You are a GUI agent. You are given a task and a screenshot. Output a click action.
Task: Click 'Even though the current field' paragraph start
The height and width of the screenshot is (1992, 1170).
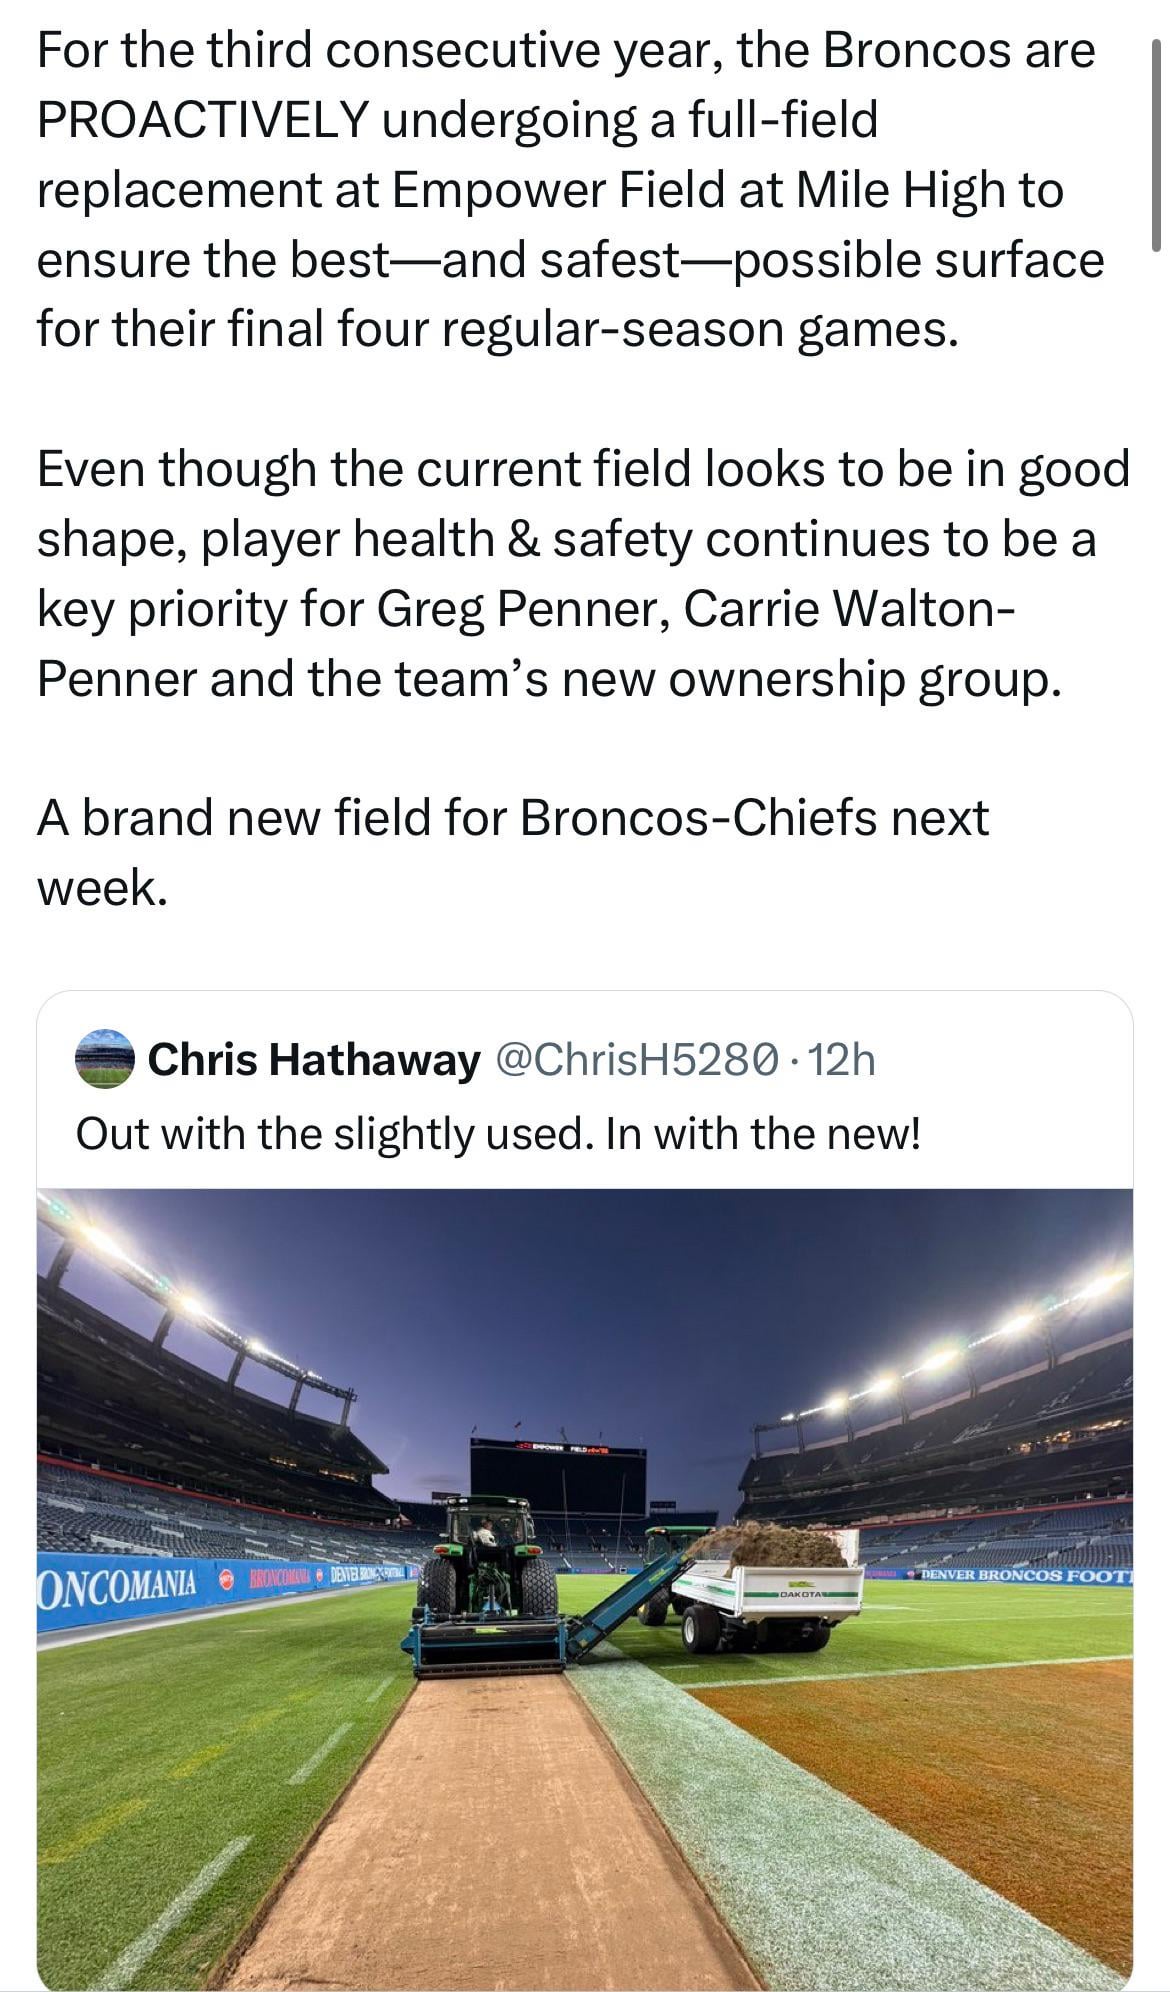pyautogui.click(x=320, y=469)
